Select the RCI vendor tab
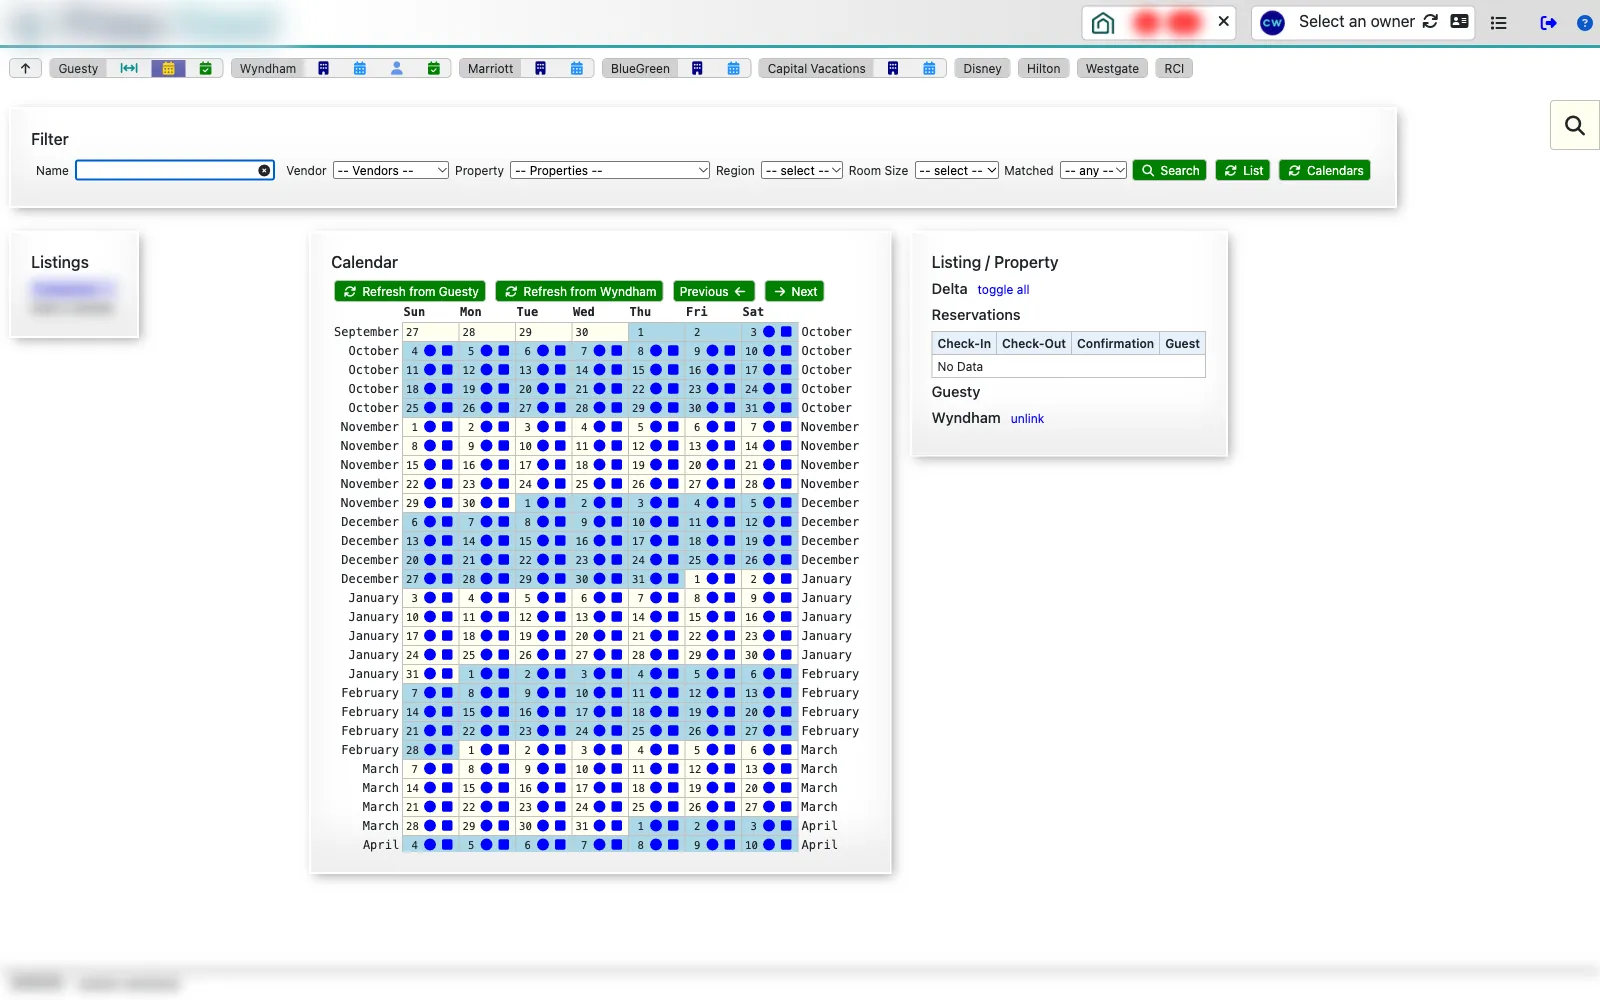Image resolution: width=1600 pixels, height=1000 pixels. point(1174,68)
